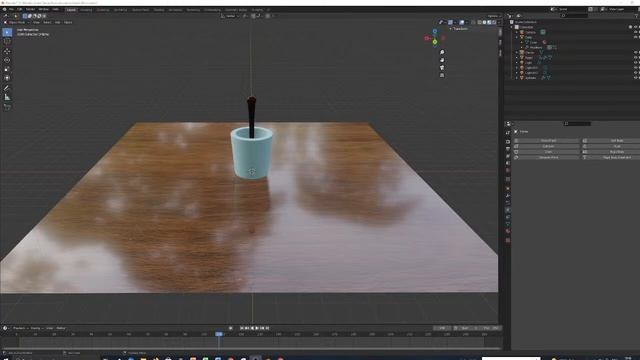Add Force Field physics to object
The height and width of the screenshot is (360, 640).
[548, 140]
